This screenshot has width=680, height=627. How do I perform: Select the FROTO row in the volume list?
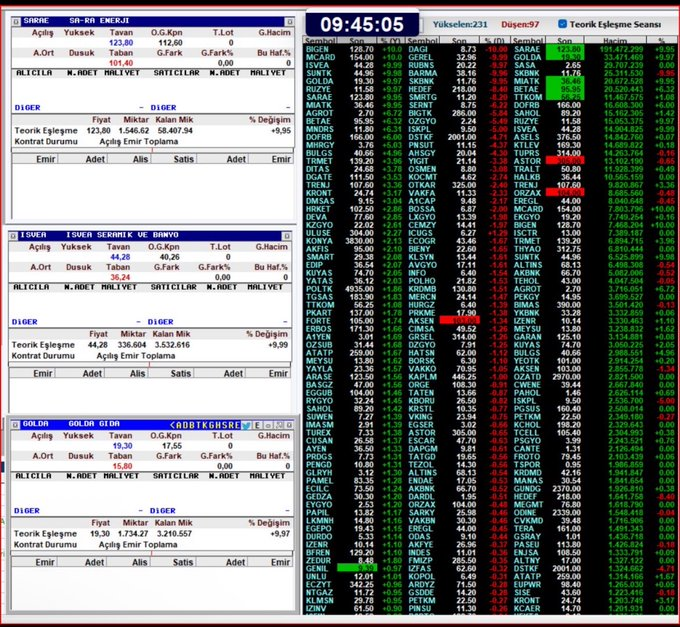click(594, 456)
